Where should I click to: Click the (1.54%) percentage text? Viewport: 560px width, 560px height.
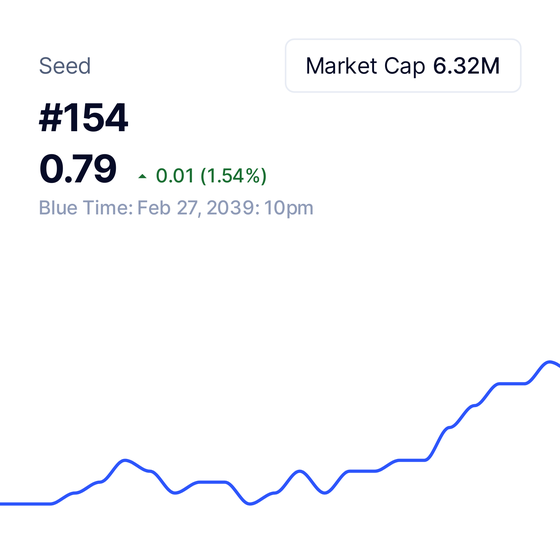pyautogui.click(x=234, y=176)
